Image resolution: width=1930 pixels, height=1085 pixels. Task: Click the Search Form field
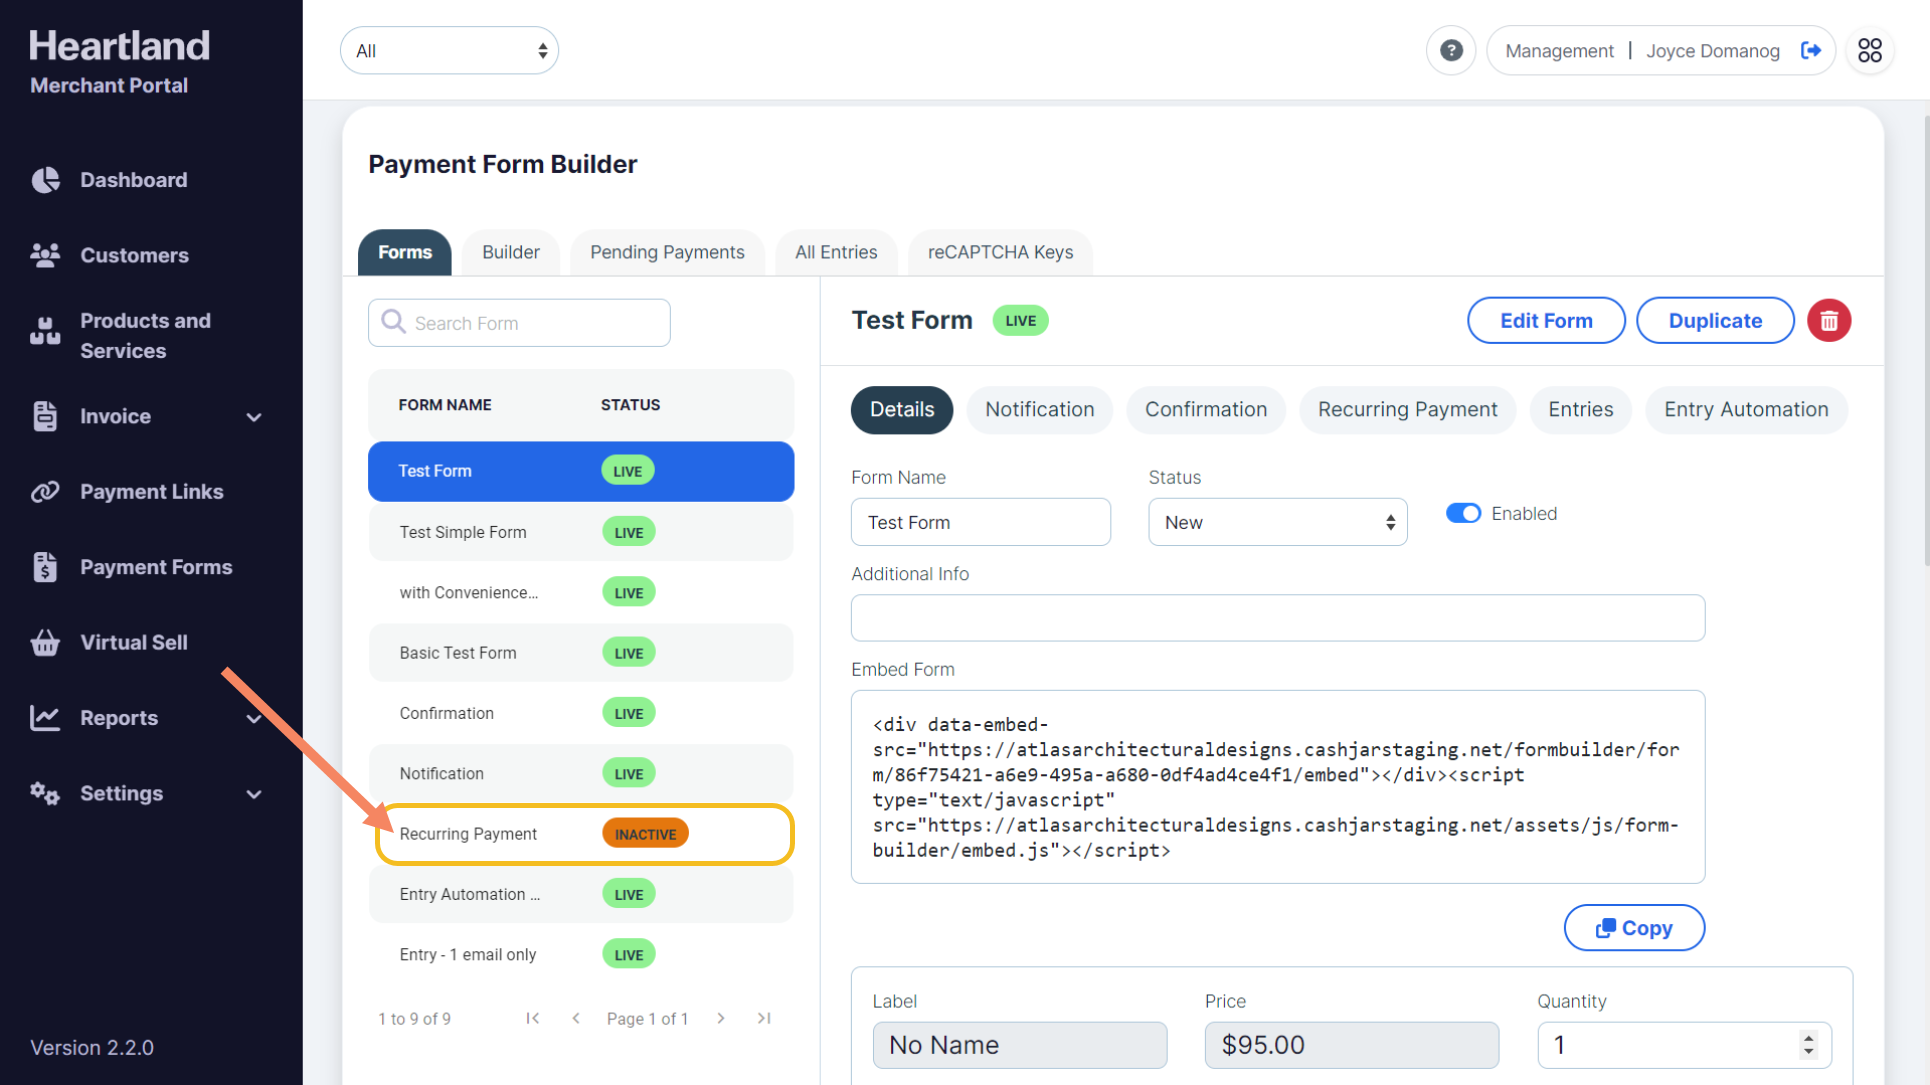click(x=520, y=323)
